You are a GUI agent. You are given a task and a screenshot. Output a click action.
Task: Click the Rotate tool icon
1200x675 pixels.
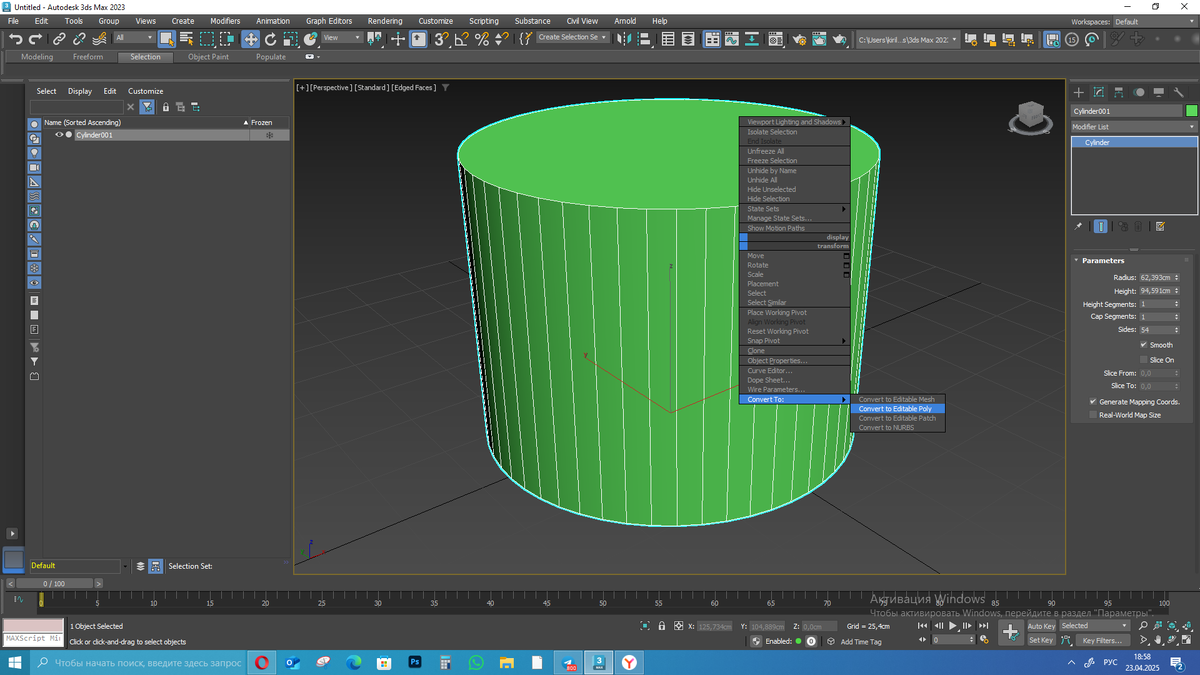[x=270, y=39]
